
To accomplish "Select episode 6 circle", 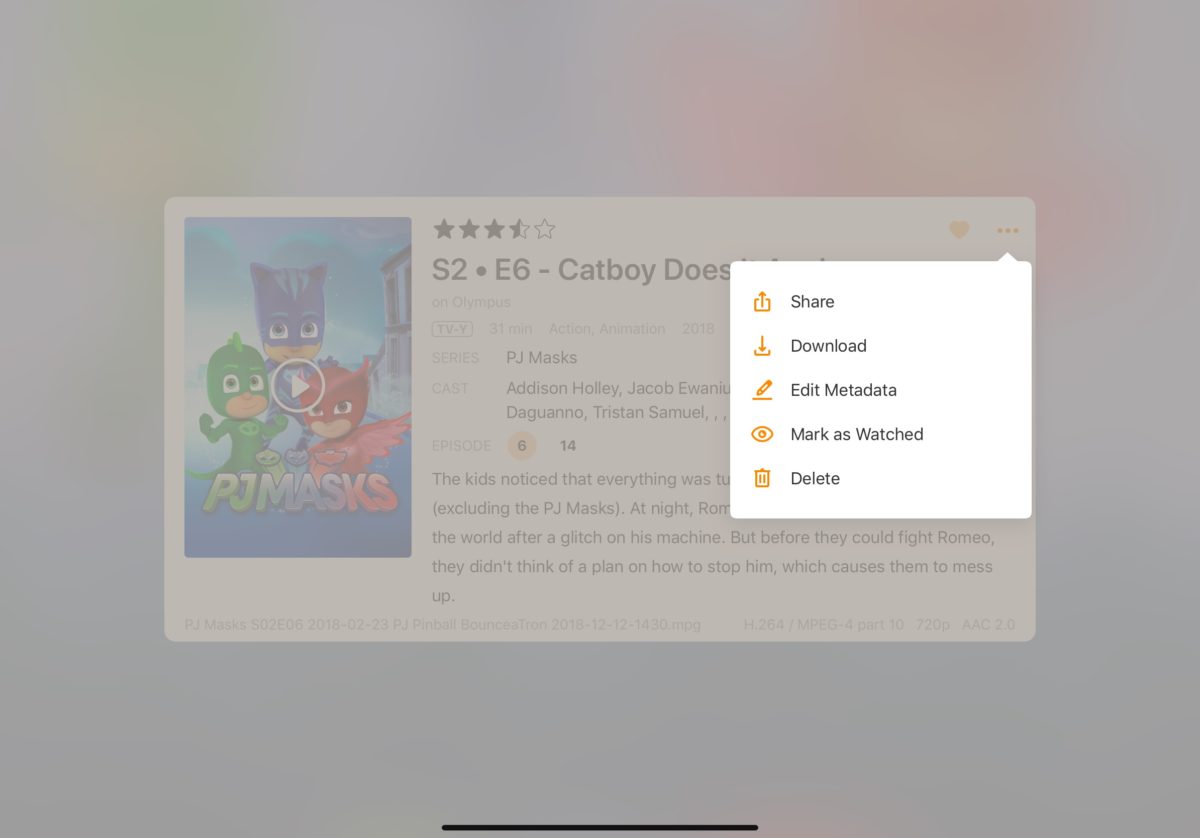I will 522,446.
